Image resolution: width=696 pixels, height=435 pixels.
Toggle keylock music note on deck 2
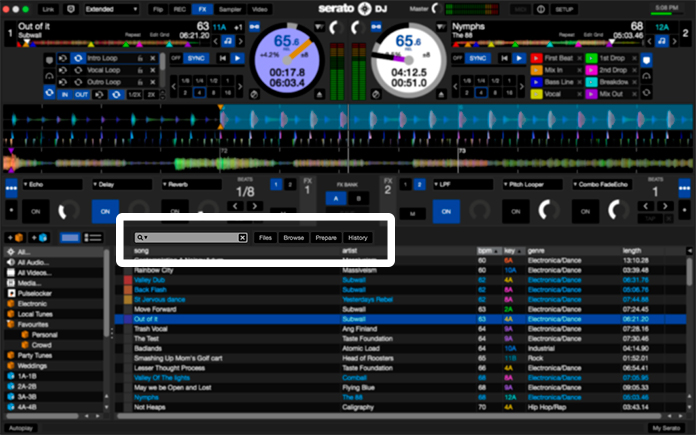point(661,41)
